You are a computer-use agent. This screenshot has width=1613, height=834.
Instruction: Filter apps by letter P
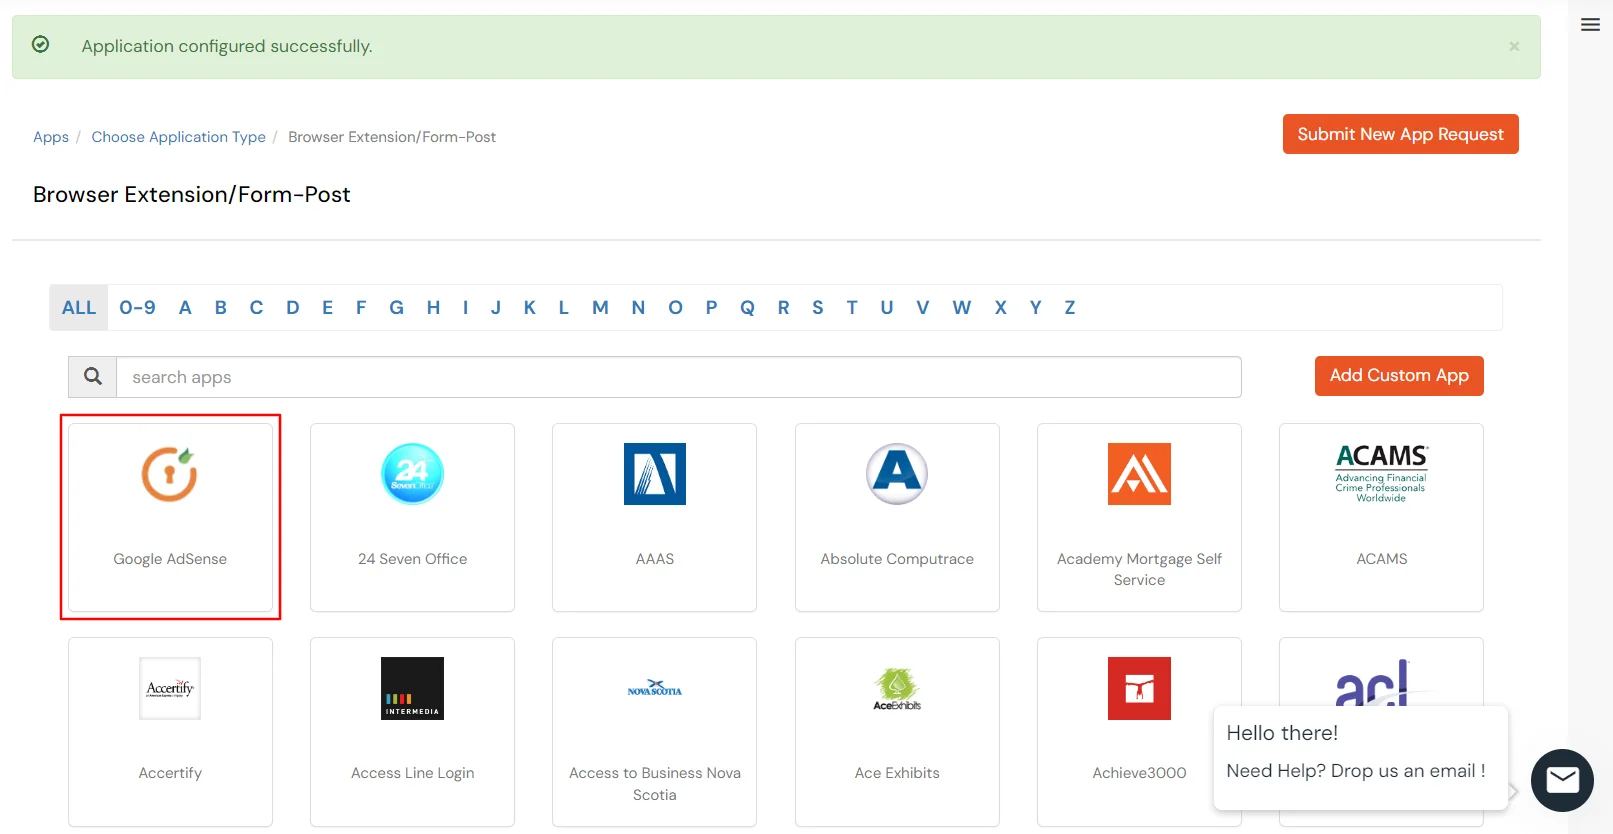click(712, 308)
